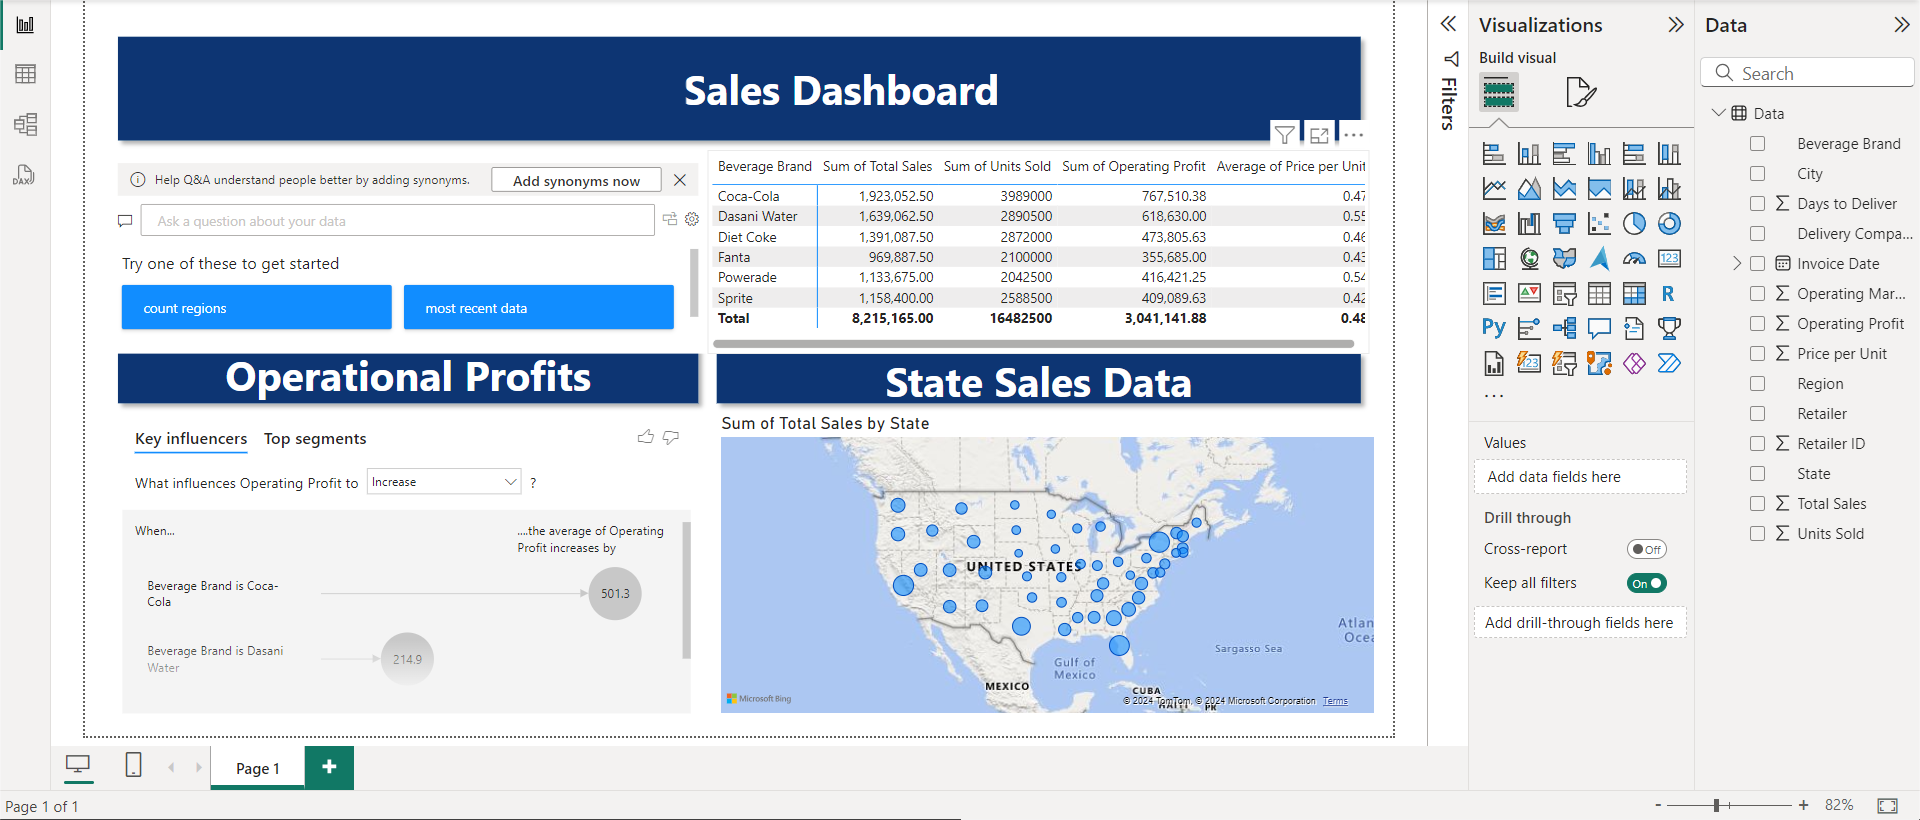Screen dimensions: 1920x820
Task: Adjust the zoom slider handle
Action: (x=1716, y=805)
